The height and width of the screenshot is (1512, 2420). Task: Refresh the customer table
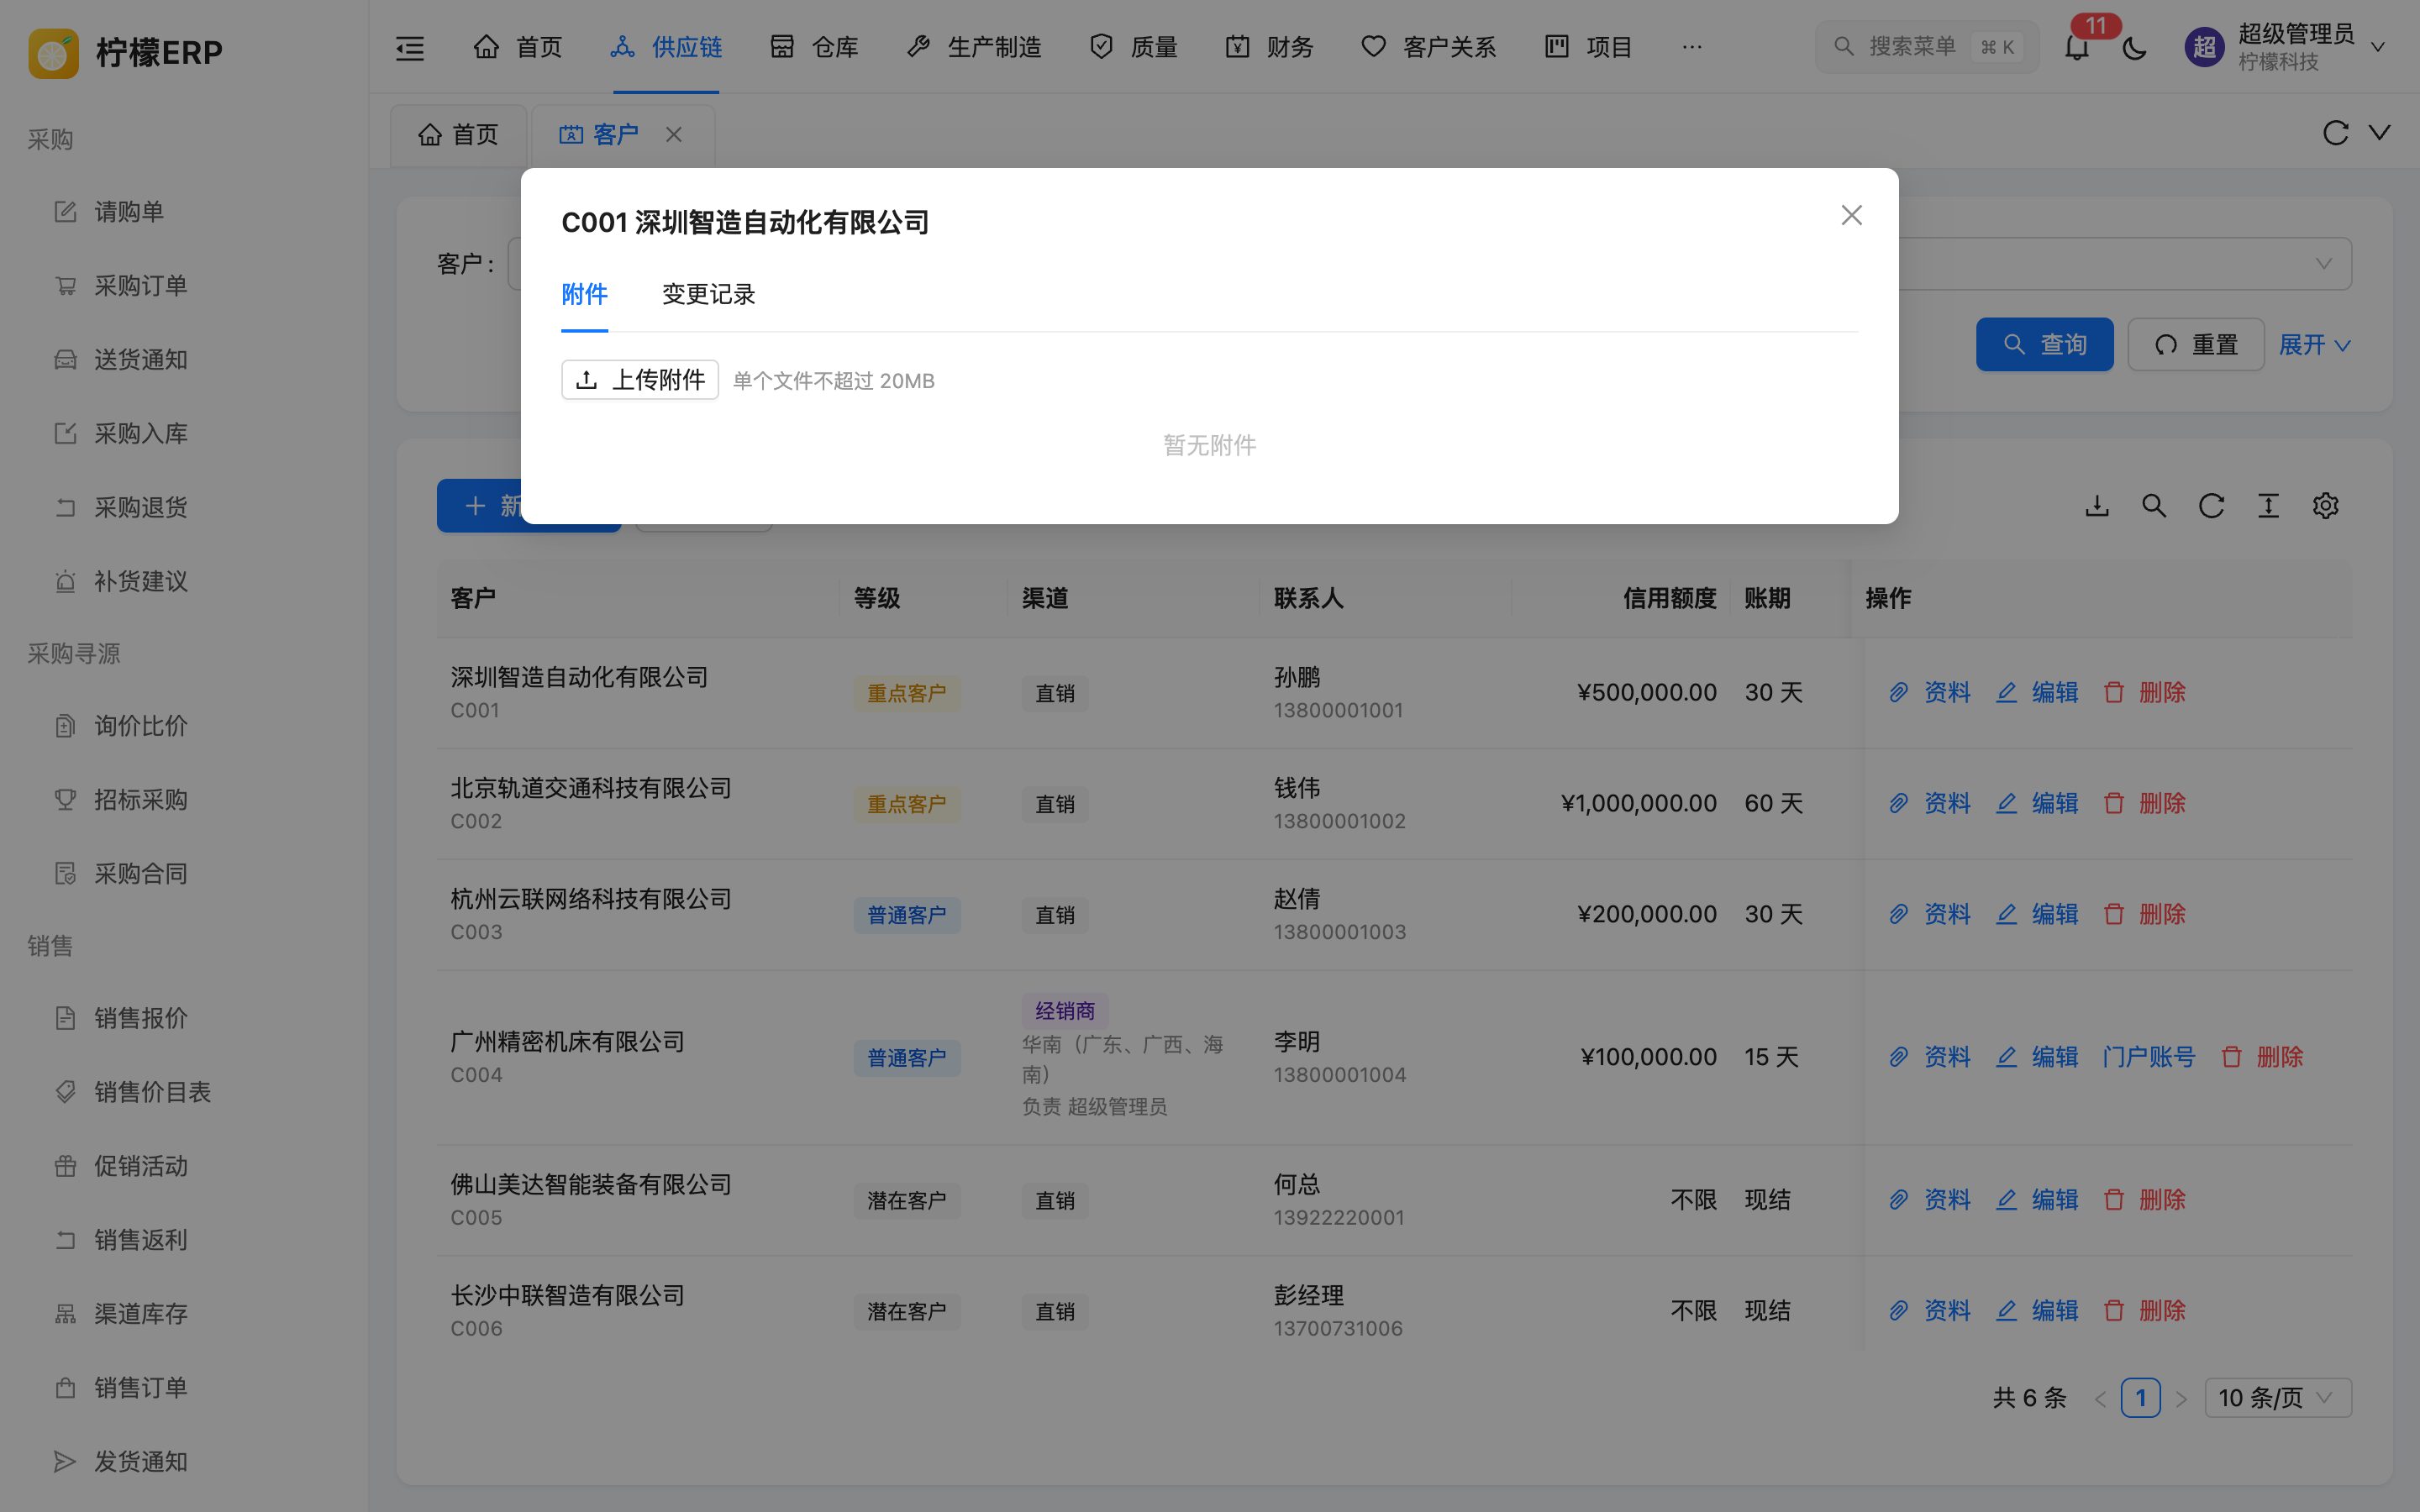point(2211,506)
